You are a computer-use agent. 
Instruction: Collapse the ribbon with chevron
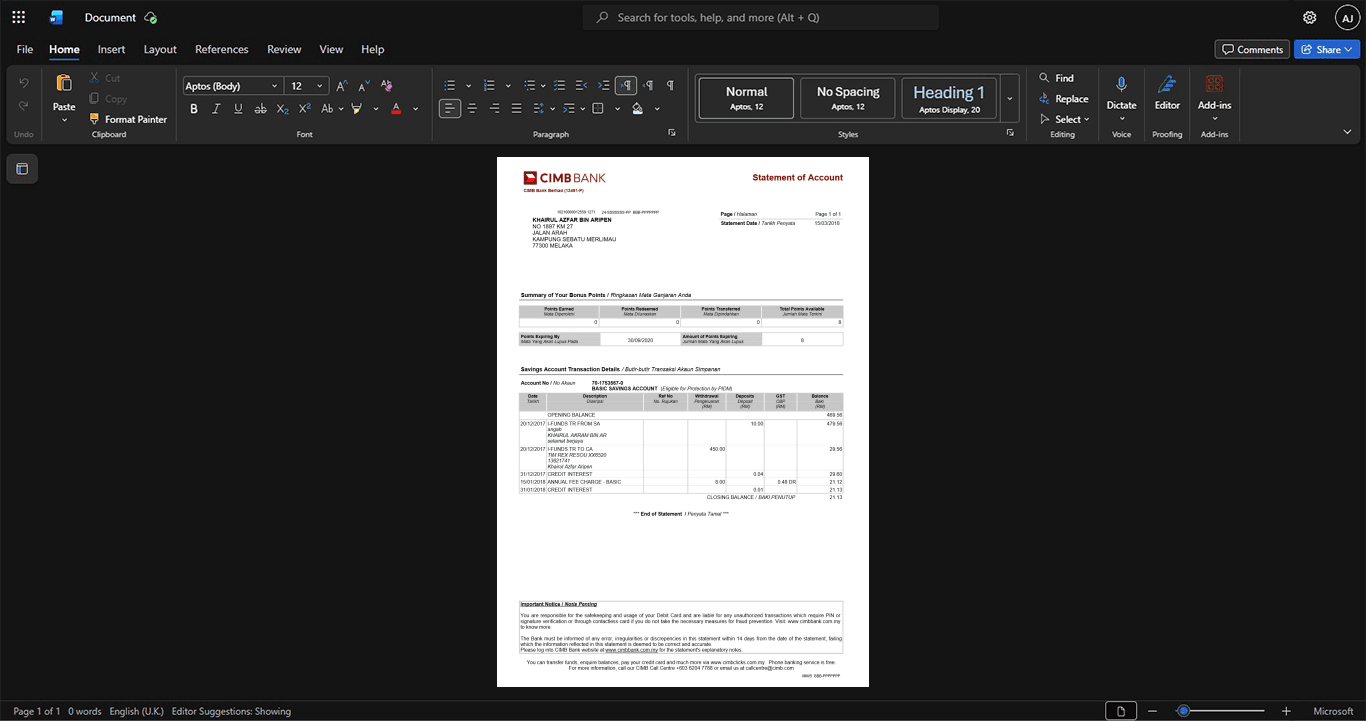[x=1347, y=132]
